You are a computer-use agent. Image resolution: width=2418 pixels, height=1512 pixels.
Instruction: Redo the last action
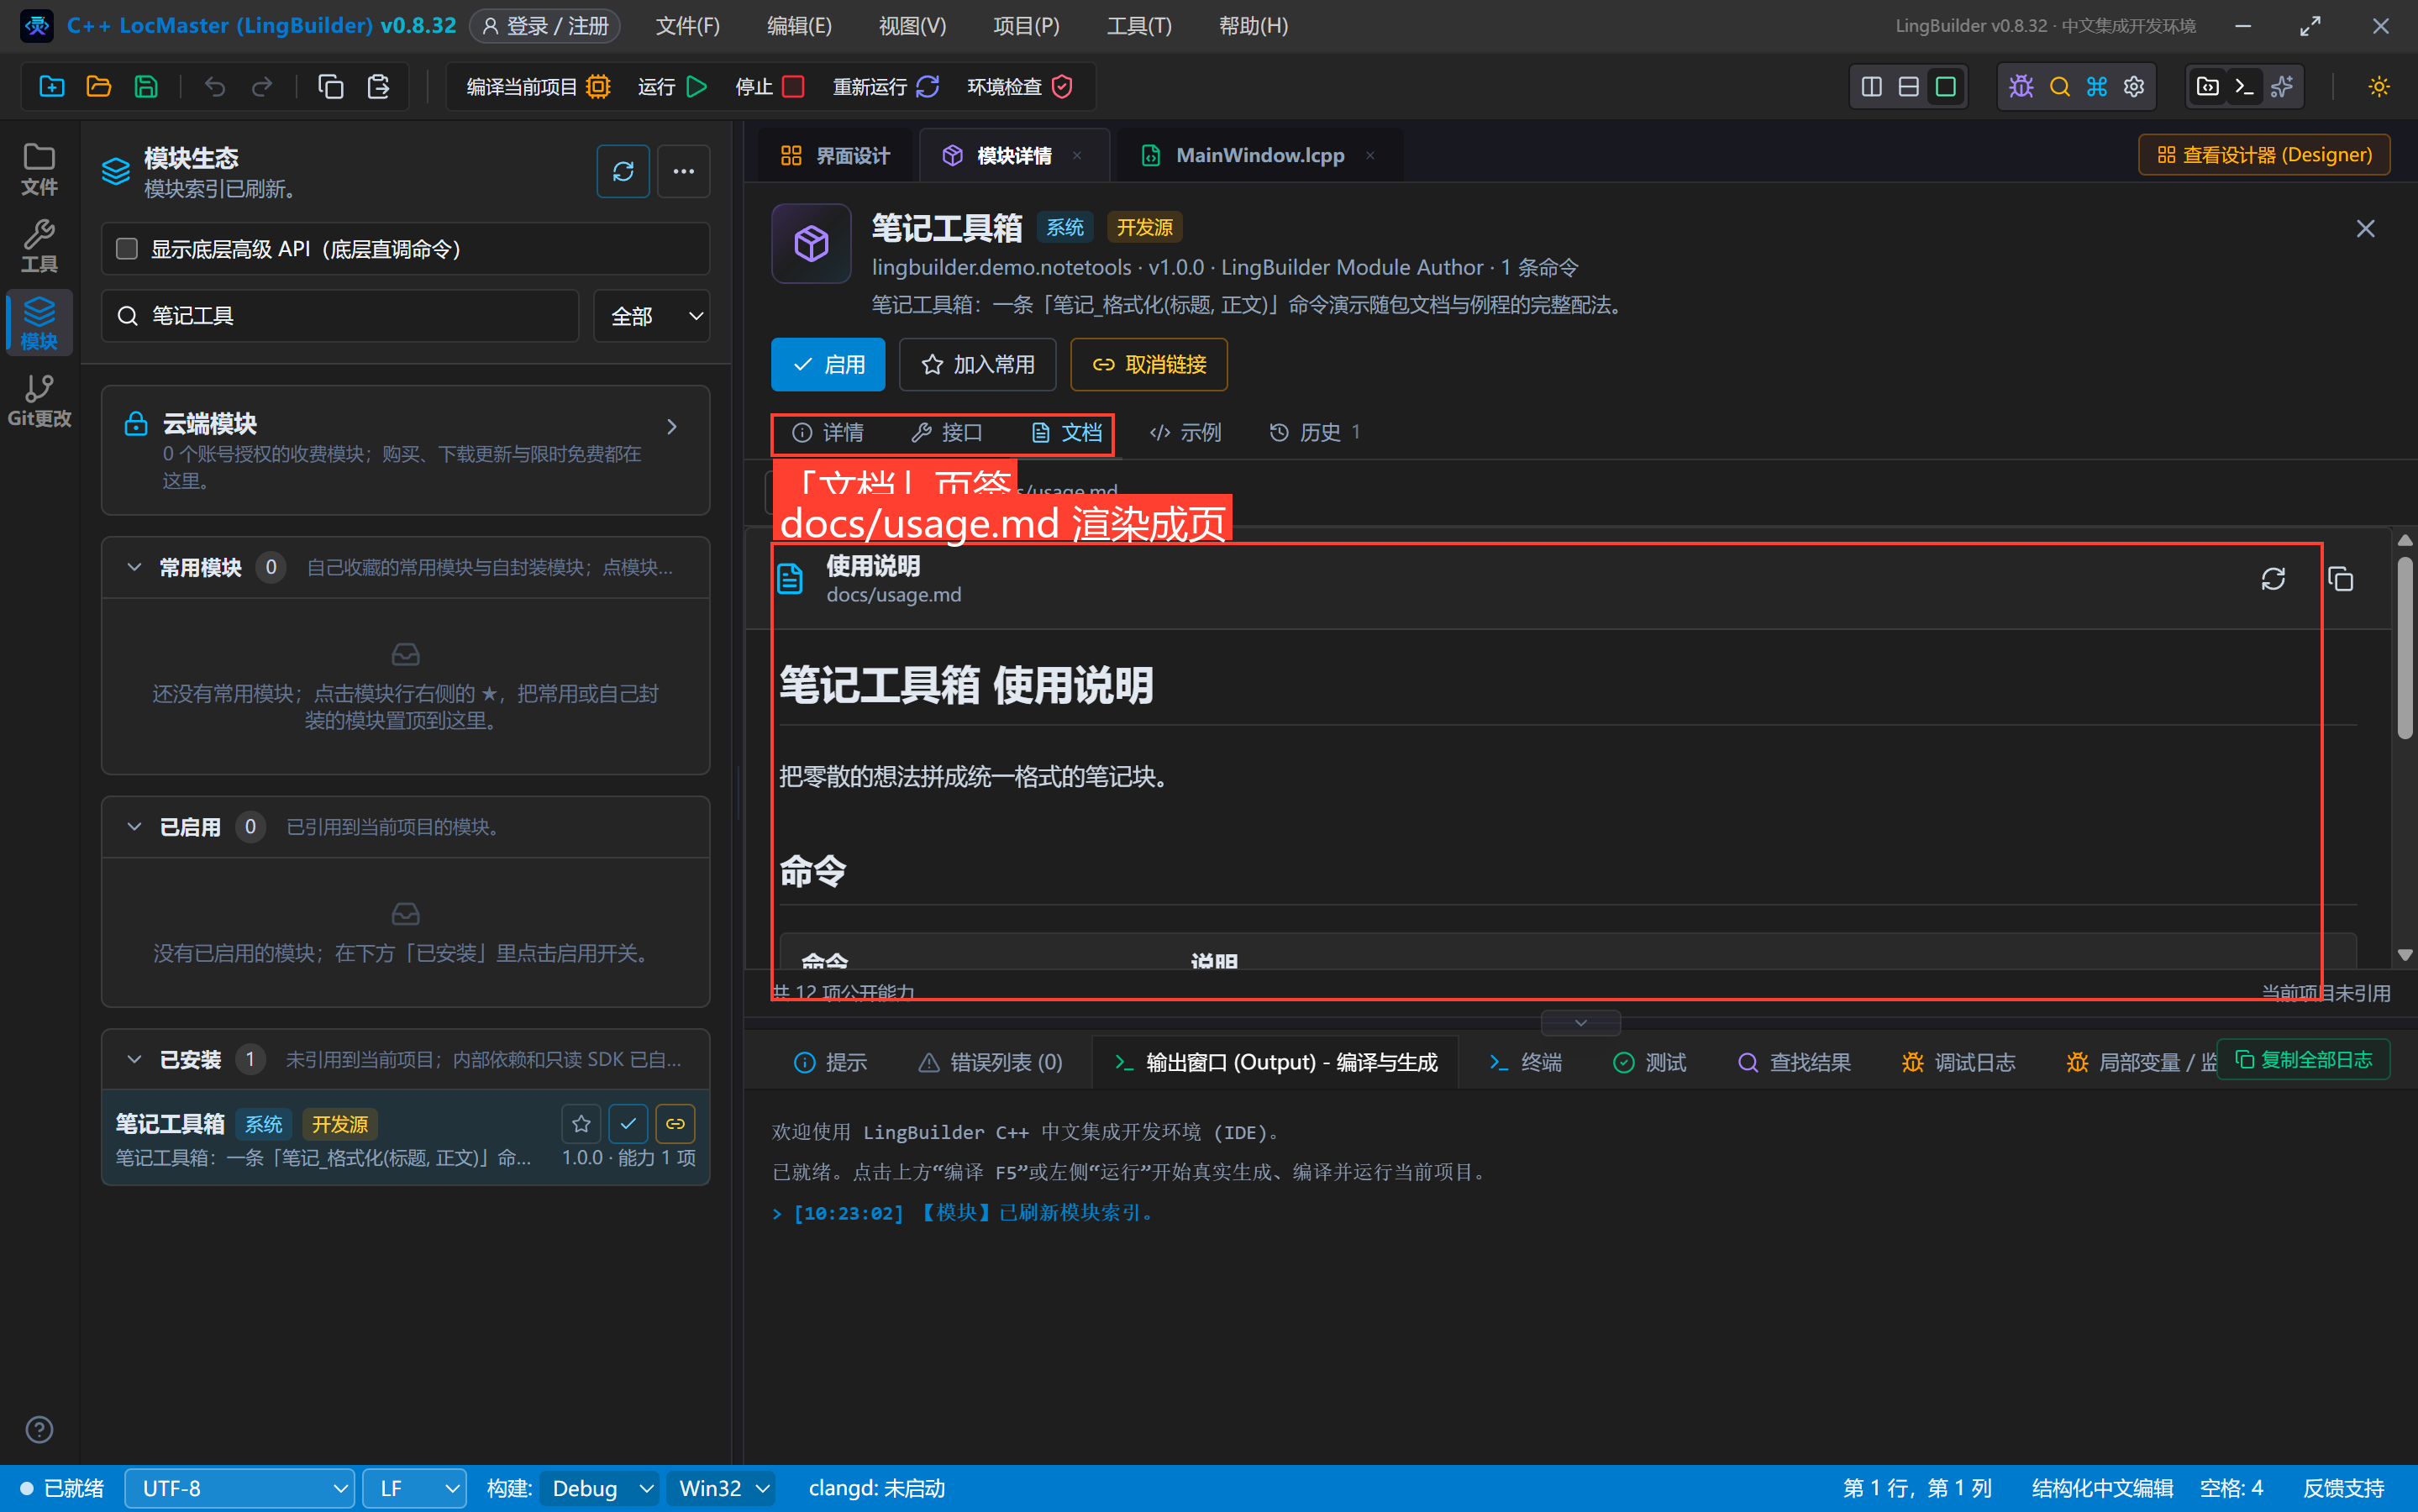pos(262,87)
